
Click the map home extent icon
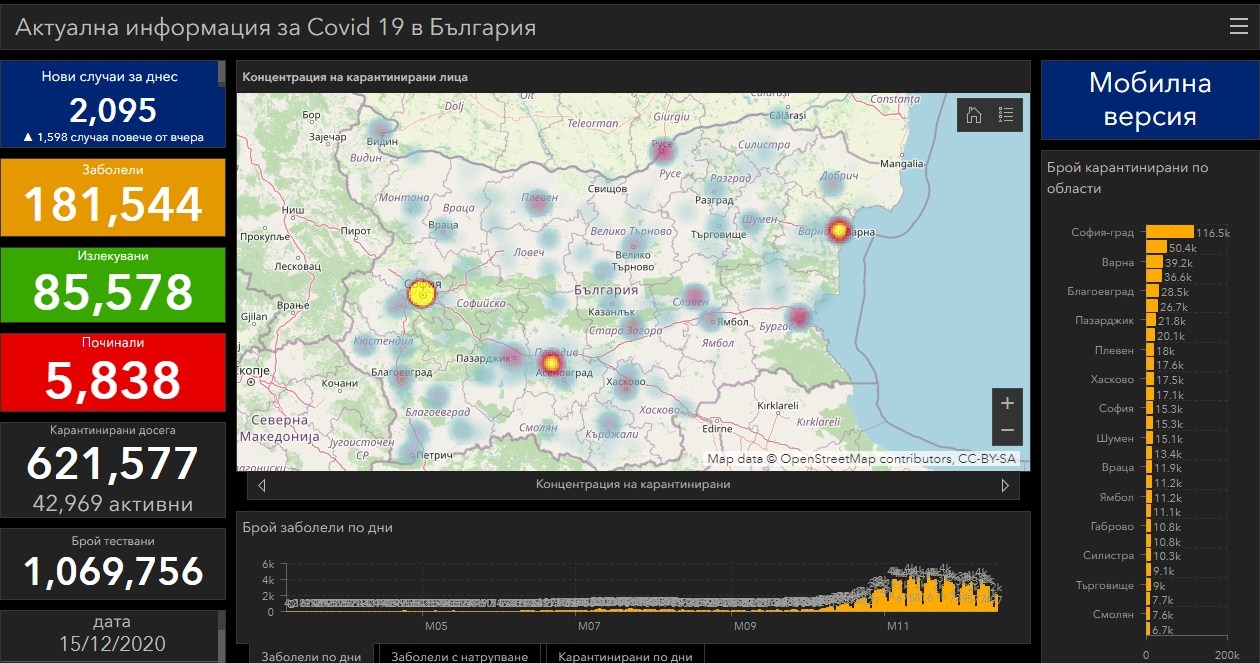tap(974, 115)
